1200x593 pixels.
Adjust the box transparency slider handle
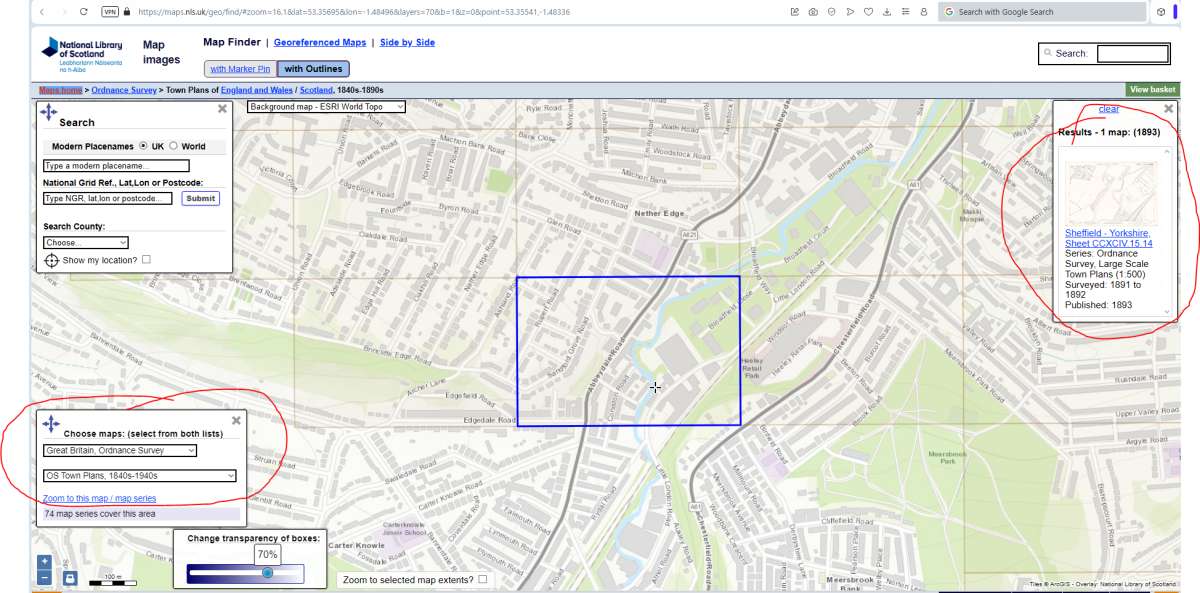(x=267, y=573)
